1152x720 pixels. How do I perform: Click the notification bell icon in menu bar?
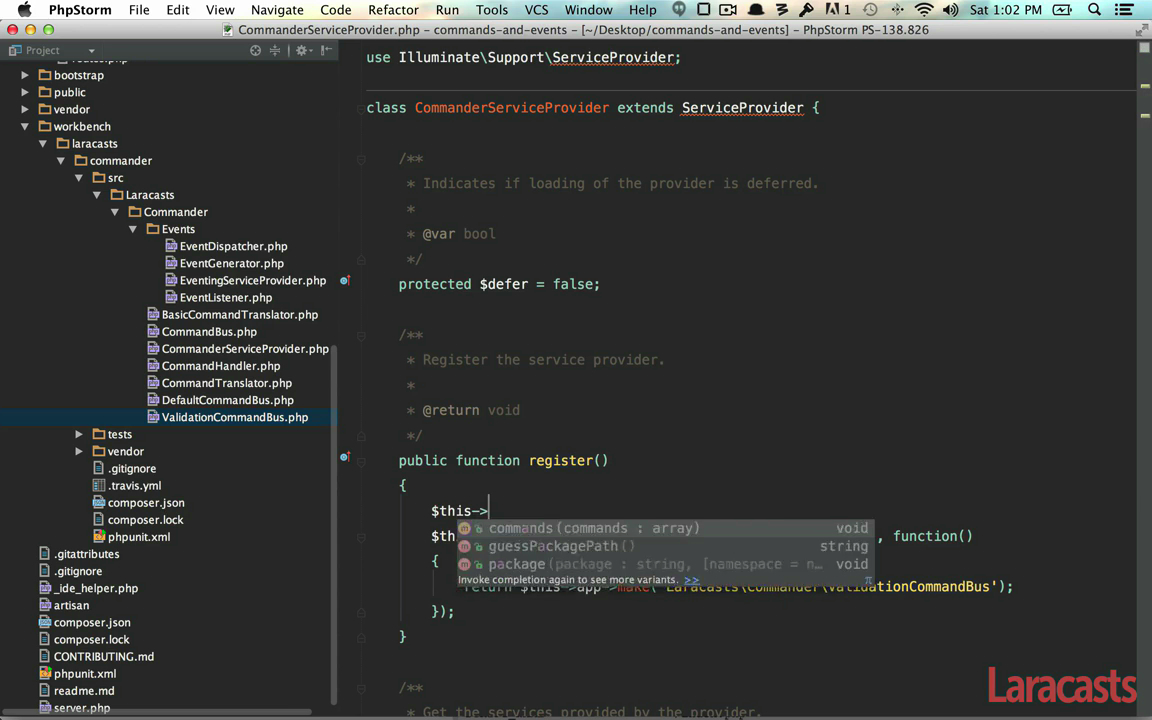click(x=755, y=10)
